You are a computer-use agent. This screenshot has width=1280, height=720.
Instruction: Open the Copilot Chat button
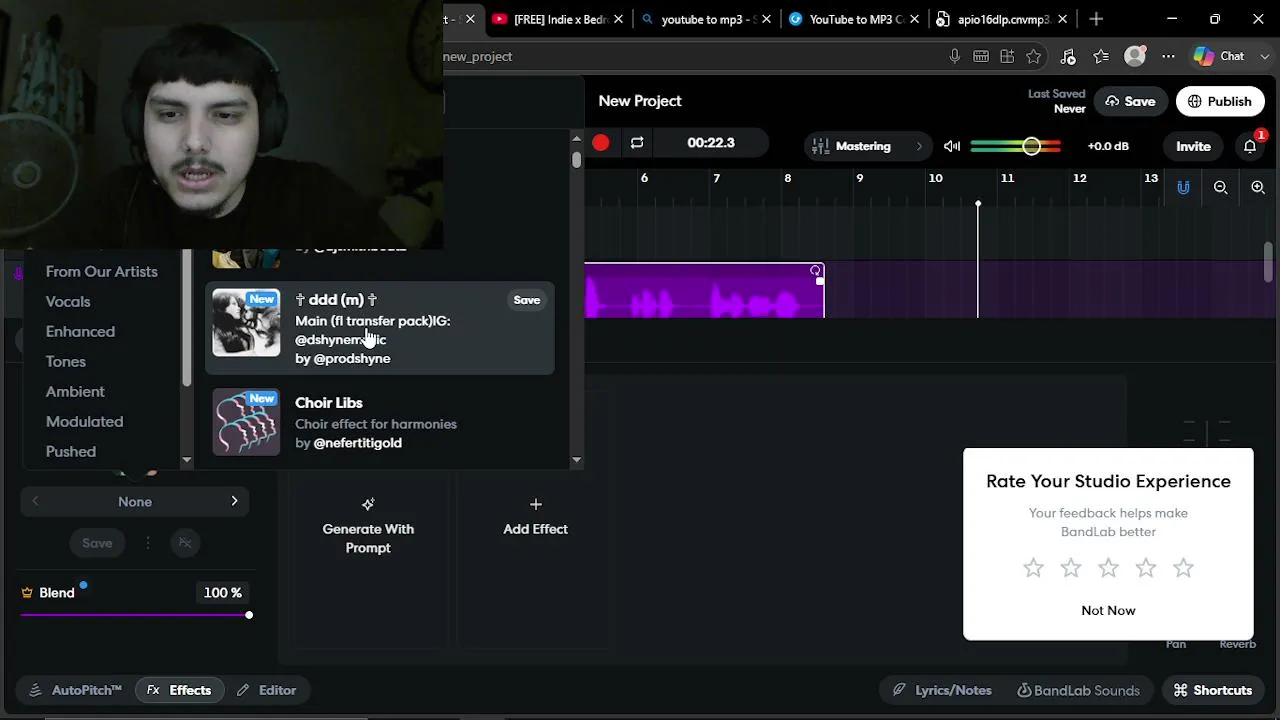pyautogui.click(x=1219, y=56)
